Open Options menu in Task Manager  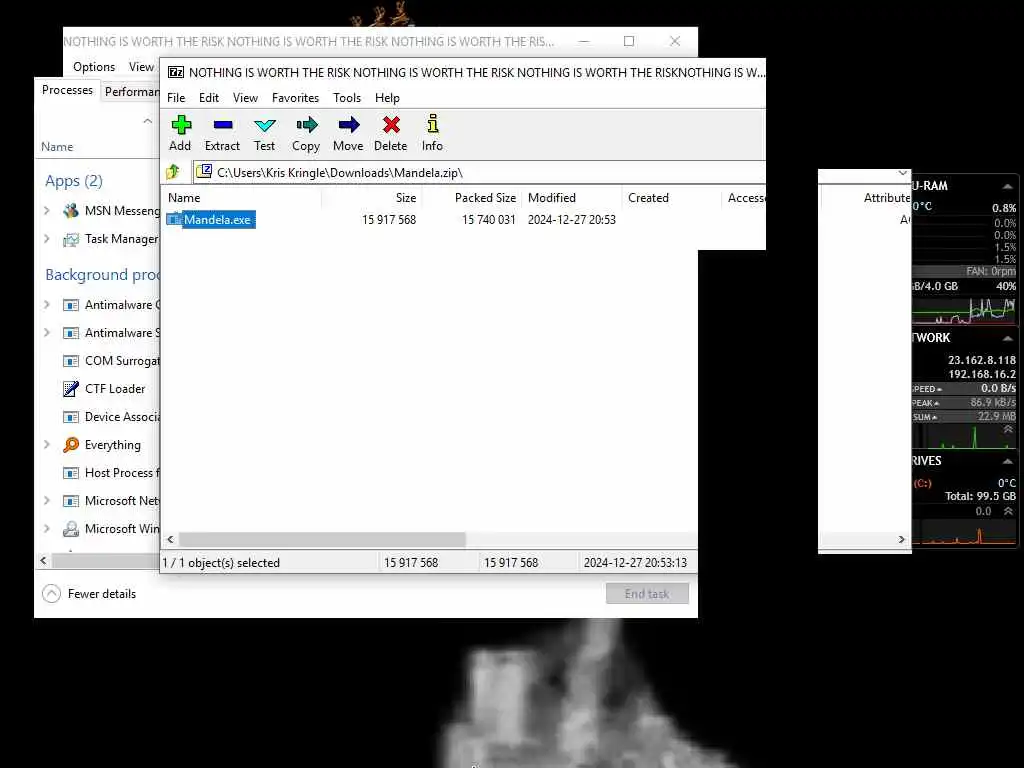(x=93, y=67)
